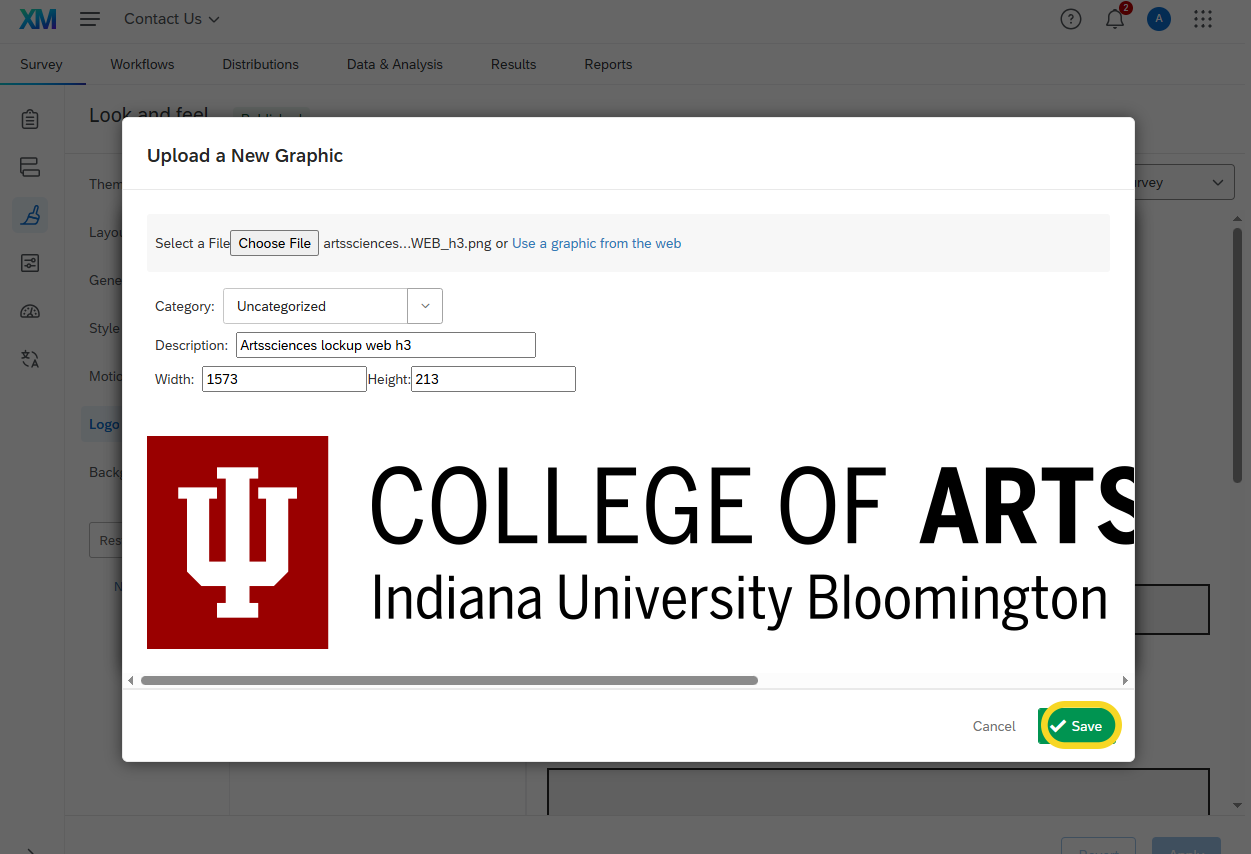1251x854 pixels.
Task: Switch to the Workflows tab
Action: pyautogui.click(x=142, y=64)
